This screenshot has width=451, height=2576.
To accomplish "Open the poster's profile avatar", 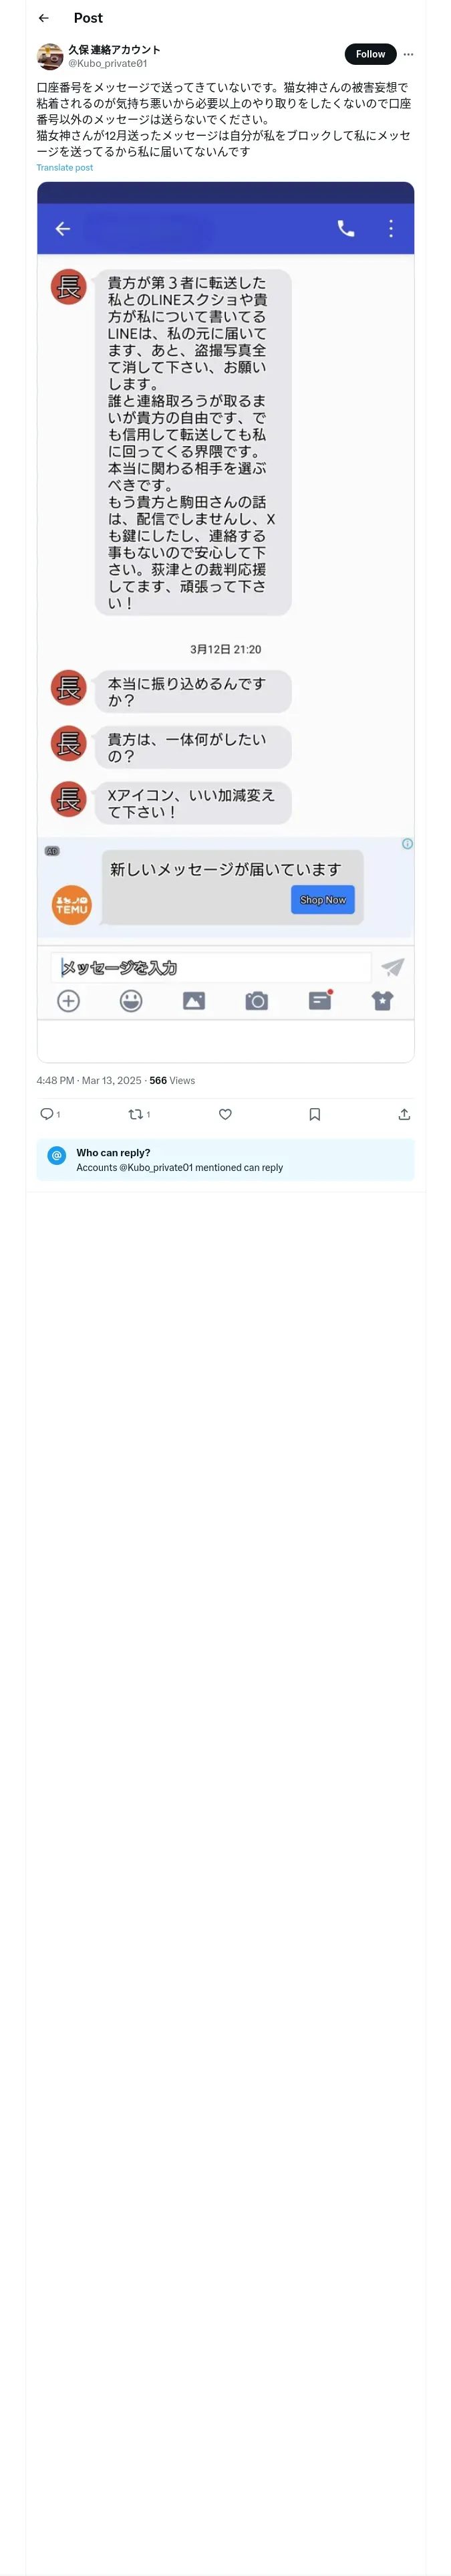I will [x=50, y=56].
